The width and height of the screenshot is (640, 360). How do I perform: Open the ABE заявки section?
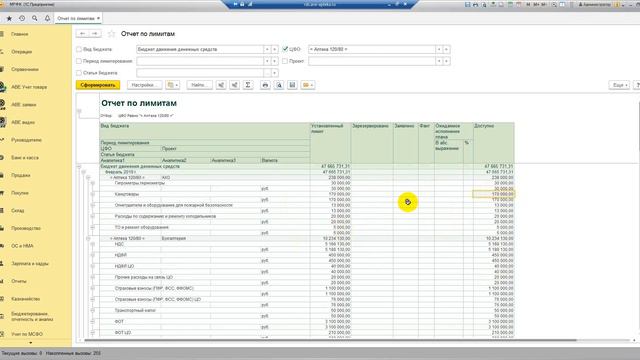coord(24,104)
